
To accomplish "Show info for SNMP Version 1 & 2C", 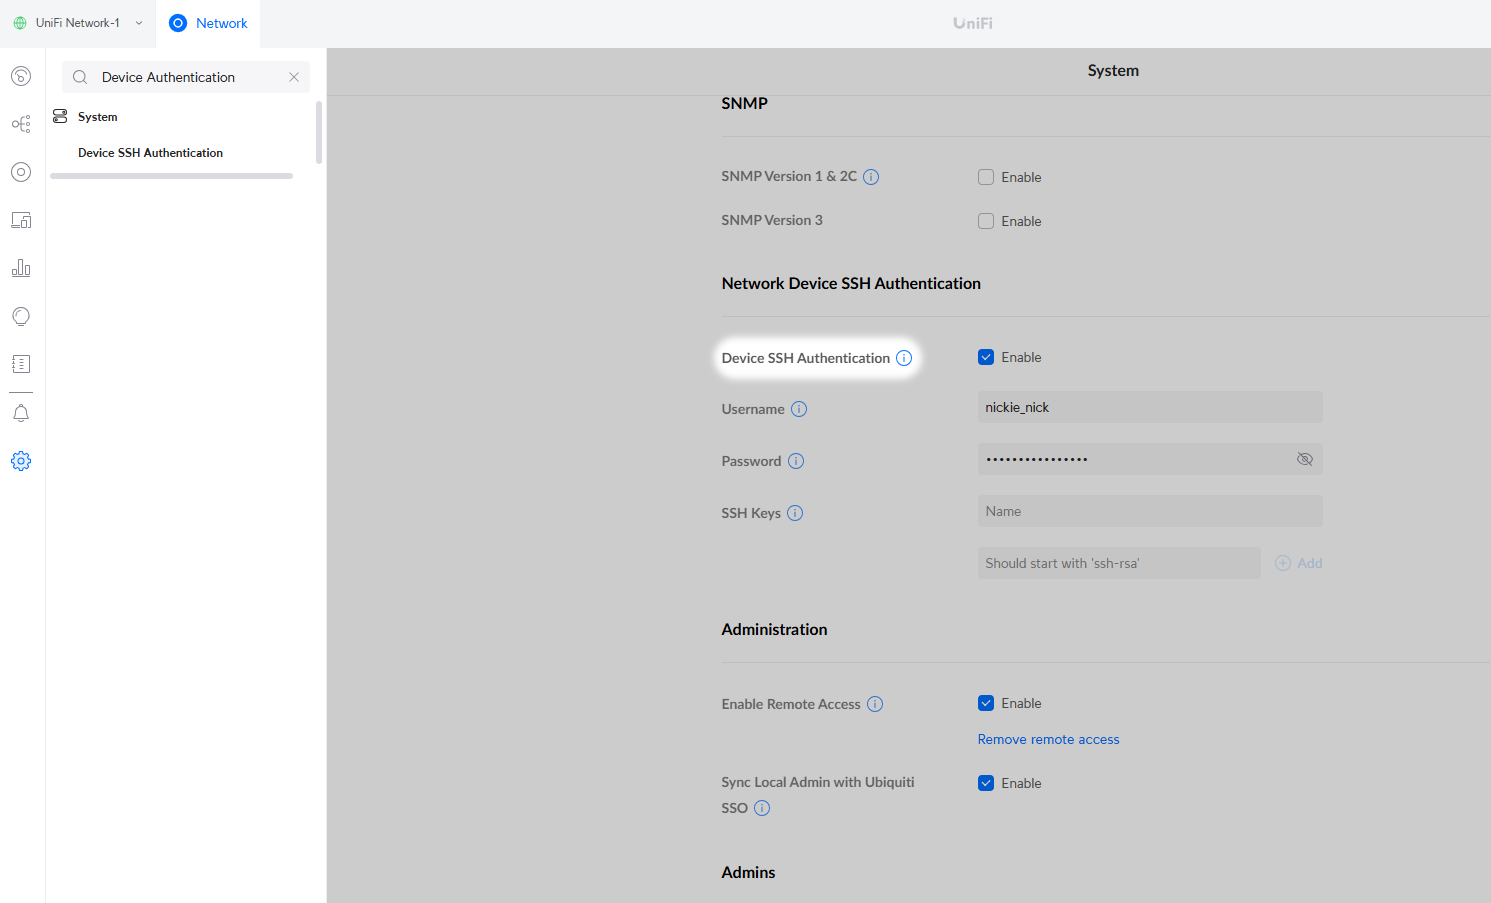I will coord(871,177).
